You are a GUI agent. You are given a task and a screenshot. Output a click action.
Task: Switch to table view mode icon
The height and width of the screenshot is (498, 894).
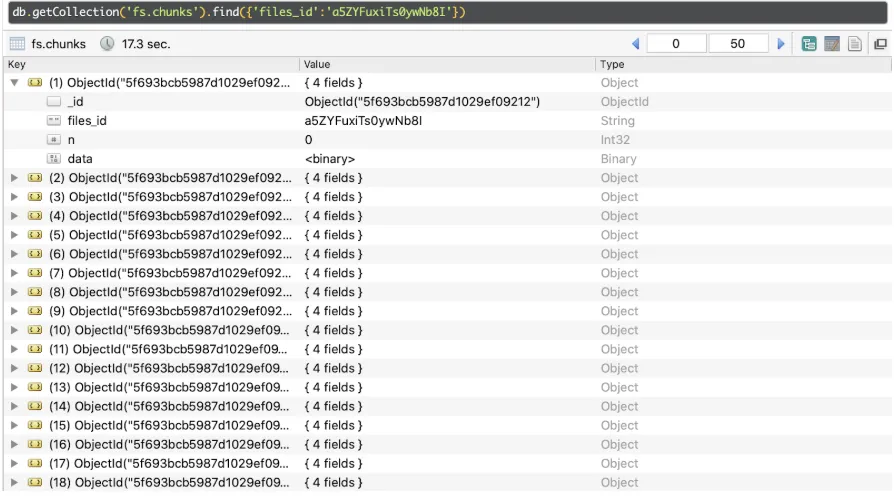832,44
